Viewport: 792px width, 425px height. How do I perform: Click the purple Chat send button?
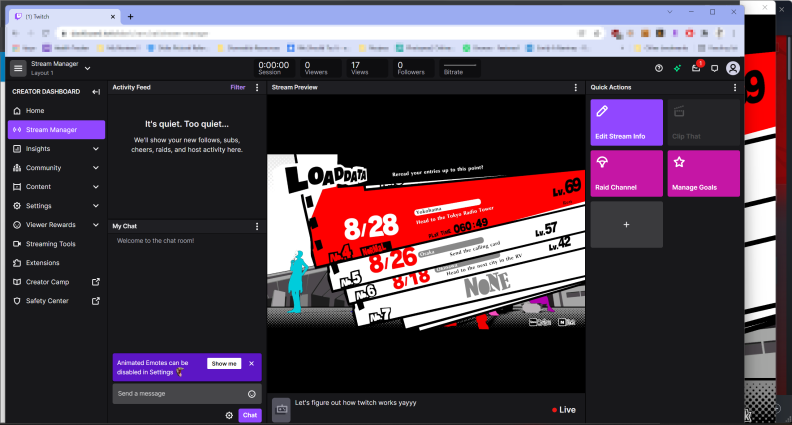tap(250, 415)
